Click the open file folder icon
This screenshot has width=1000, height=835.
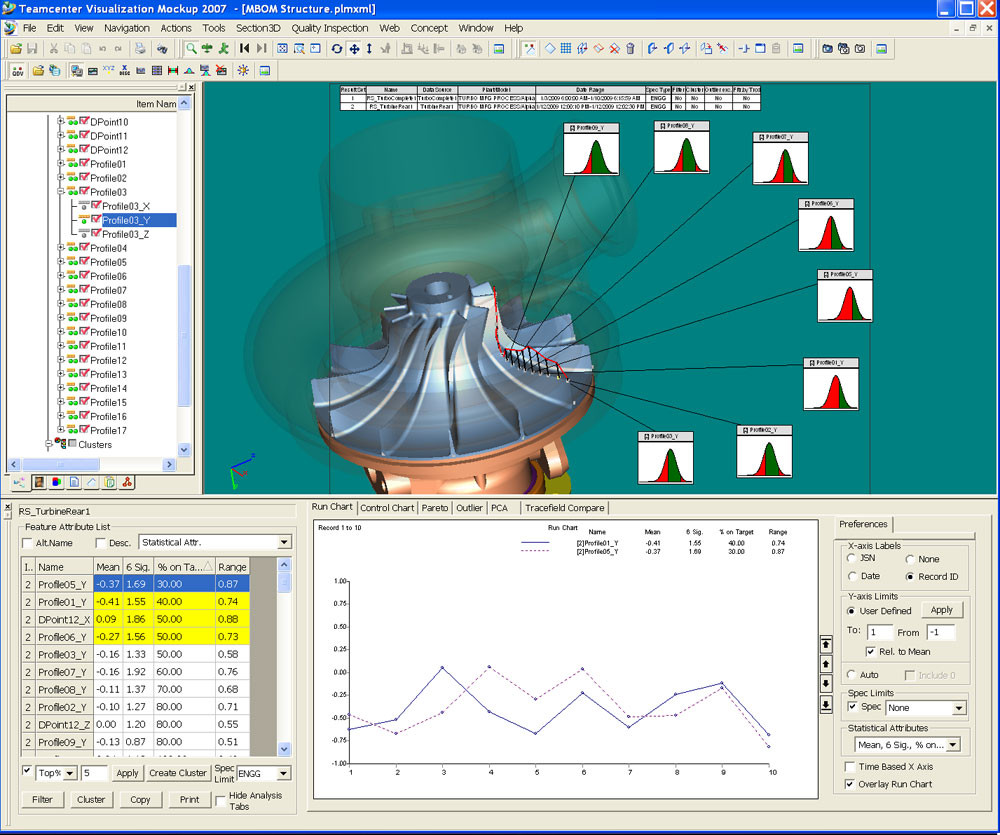pyautogui.click(x=16, y=48)
